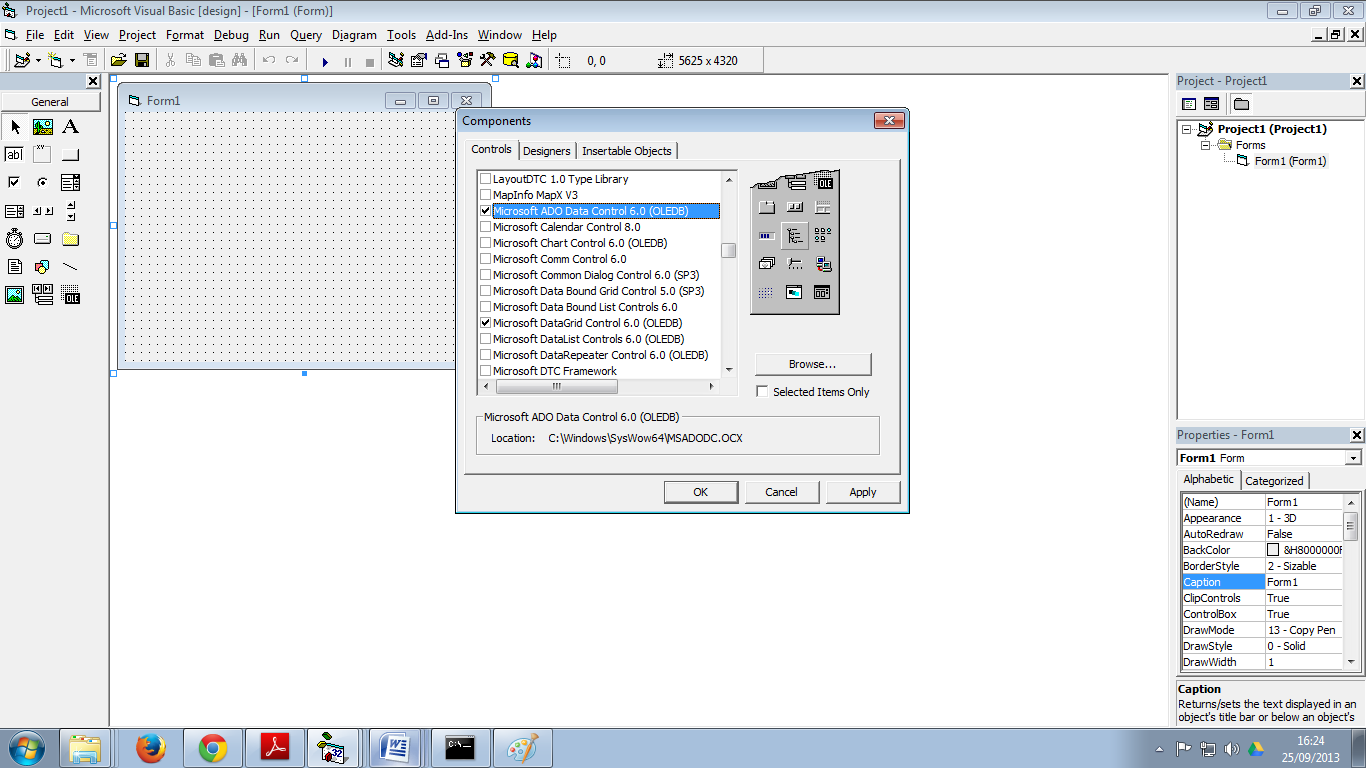This screenshot has height=768, width=1366.
Task: Open the Data View Window toolbar icon
Action: click(x=511, y=61)
